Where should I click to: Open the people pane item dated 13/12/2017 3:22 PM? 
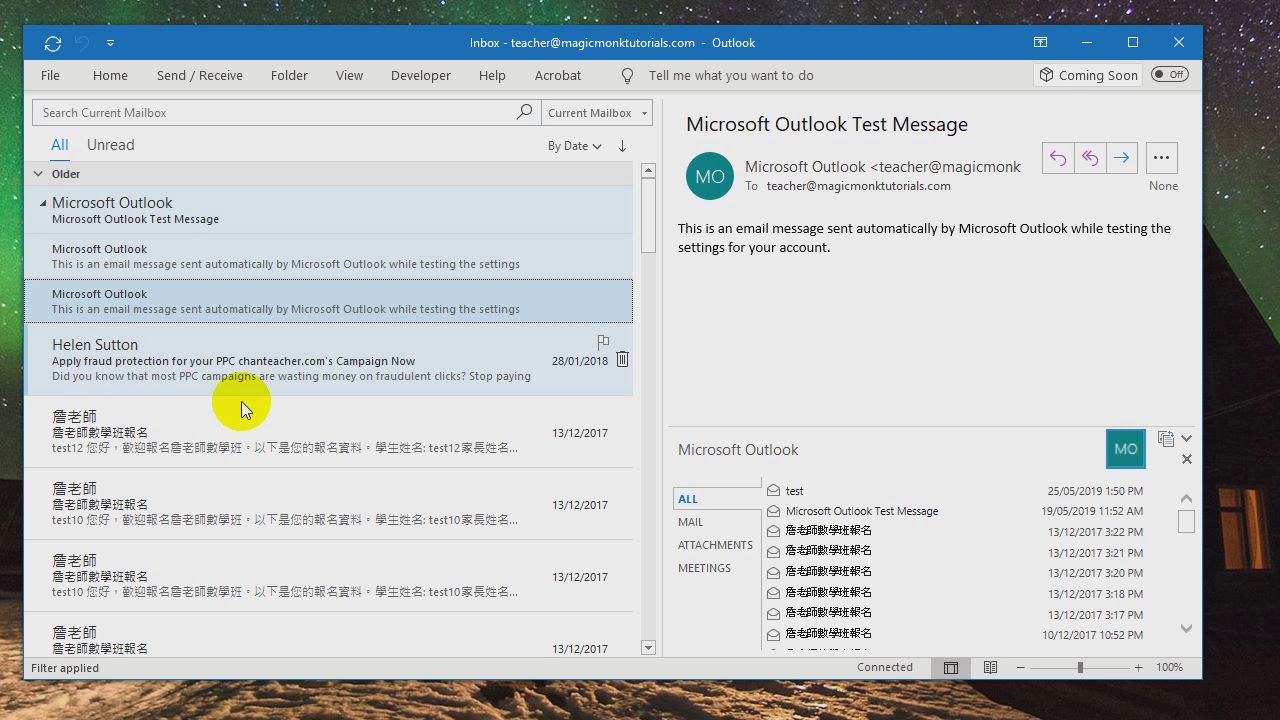pos(955,531)
